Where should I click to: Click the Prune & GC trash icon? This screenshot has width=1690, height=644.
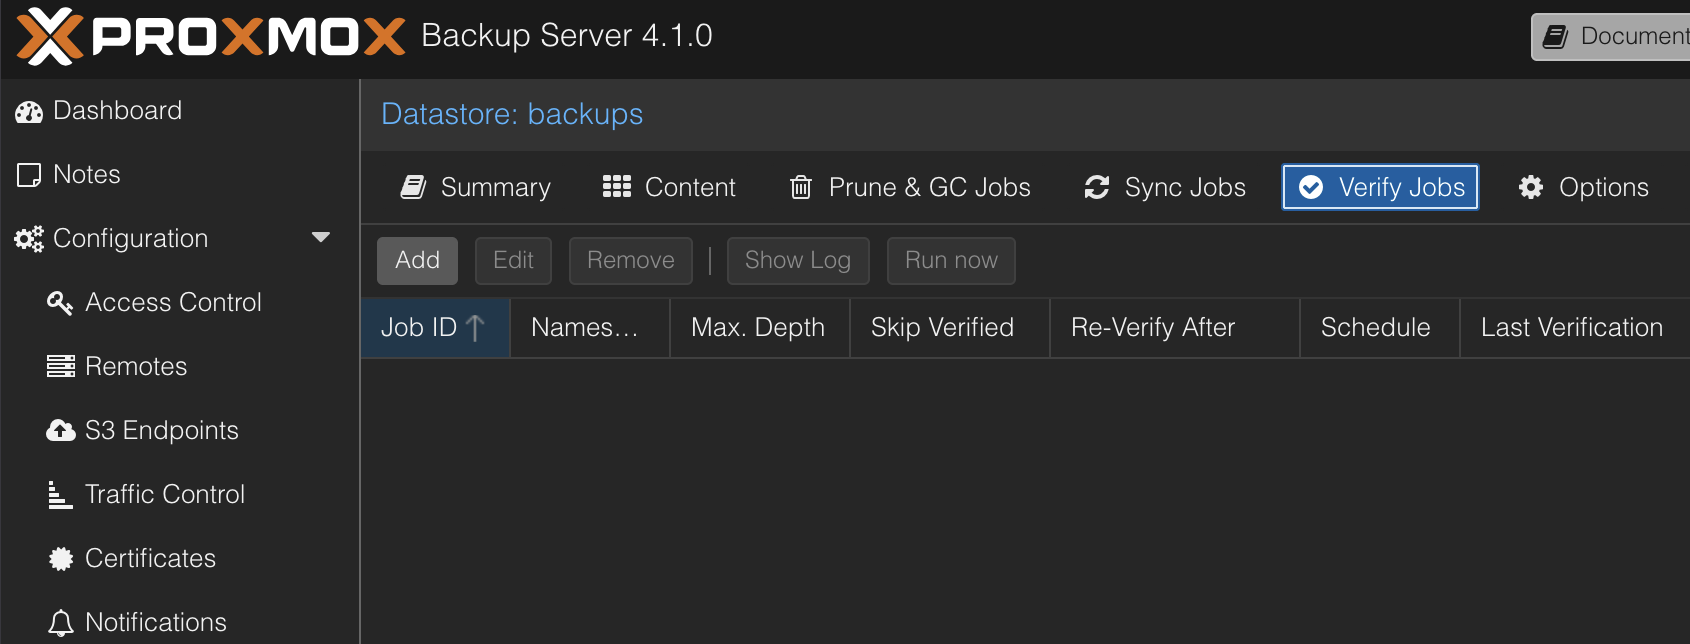801,187
